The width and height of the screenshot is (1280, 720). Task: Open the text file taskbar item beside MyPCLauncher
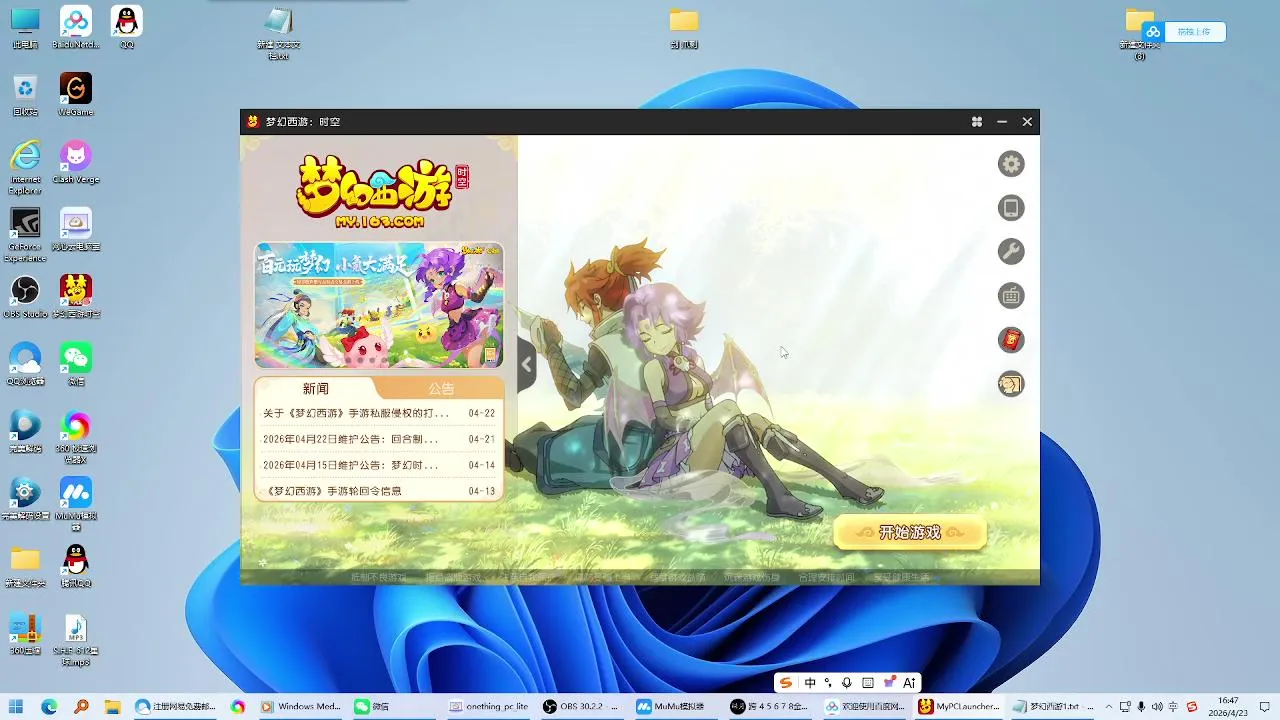click(1054, 706)
